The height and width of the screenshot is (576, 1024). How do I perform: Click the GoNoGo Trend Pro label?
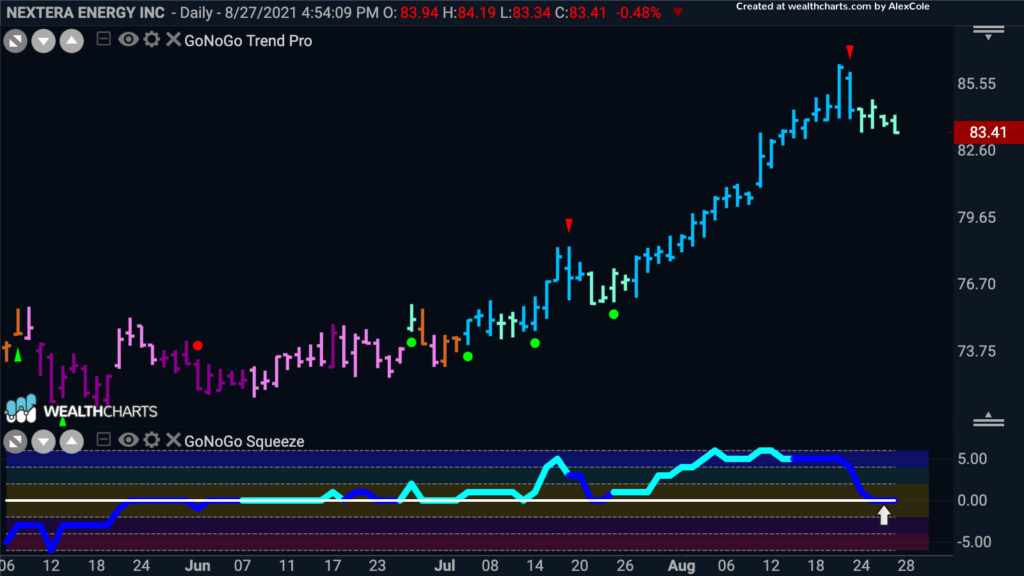[x=248, y=40]
